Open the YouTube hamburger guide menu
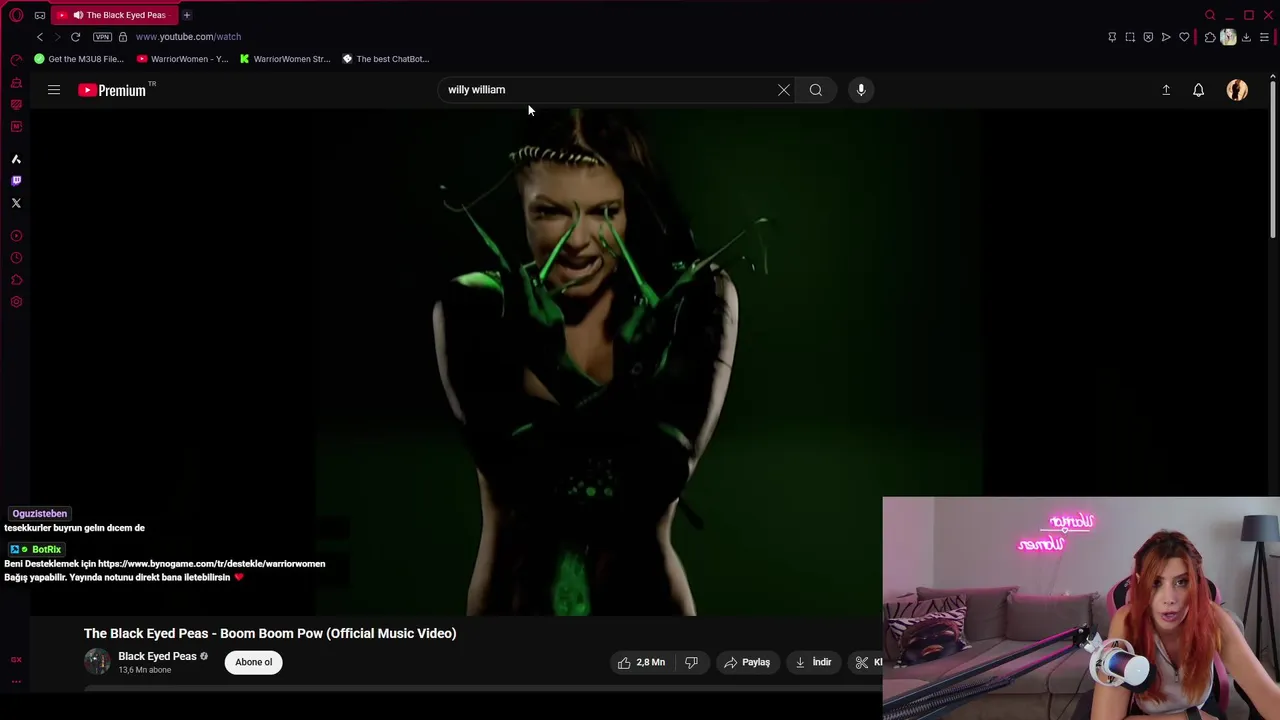The image size is (1280, 720). (54, 90)
